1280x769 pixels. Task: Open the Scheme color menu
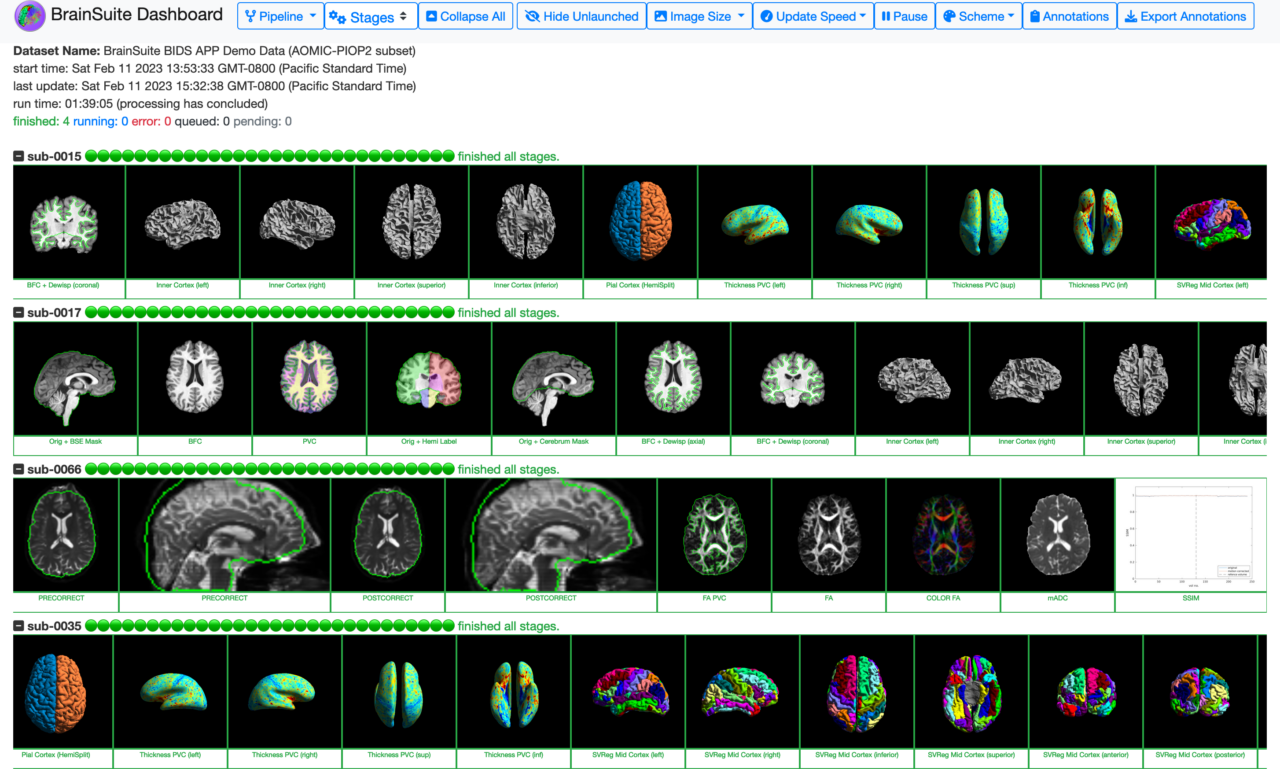click(x=978, y=16)
